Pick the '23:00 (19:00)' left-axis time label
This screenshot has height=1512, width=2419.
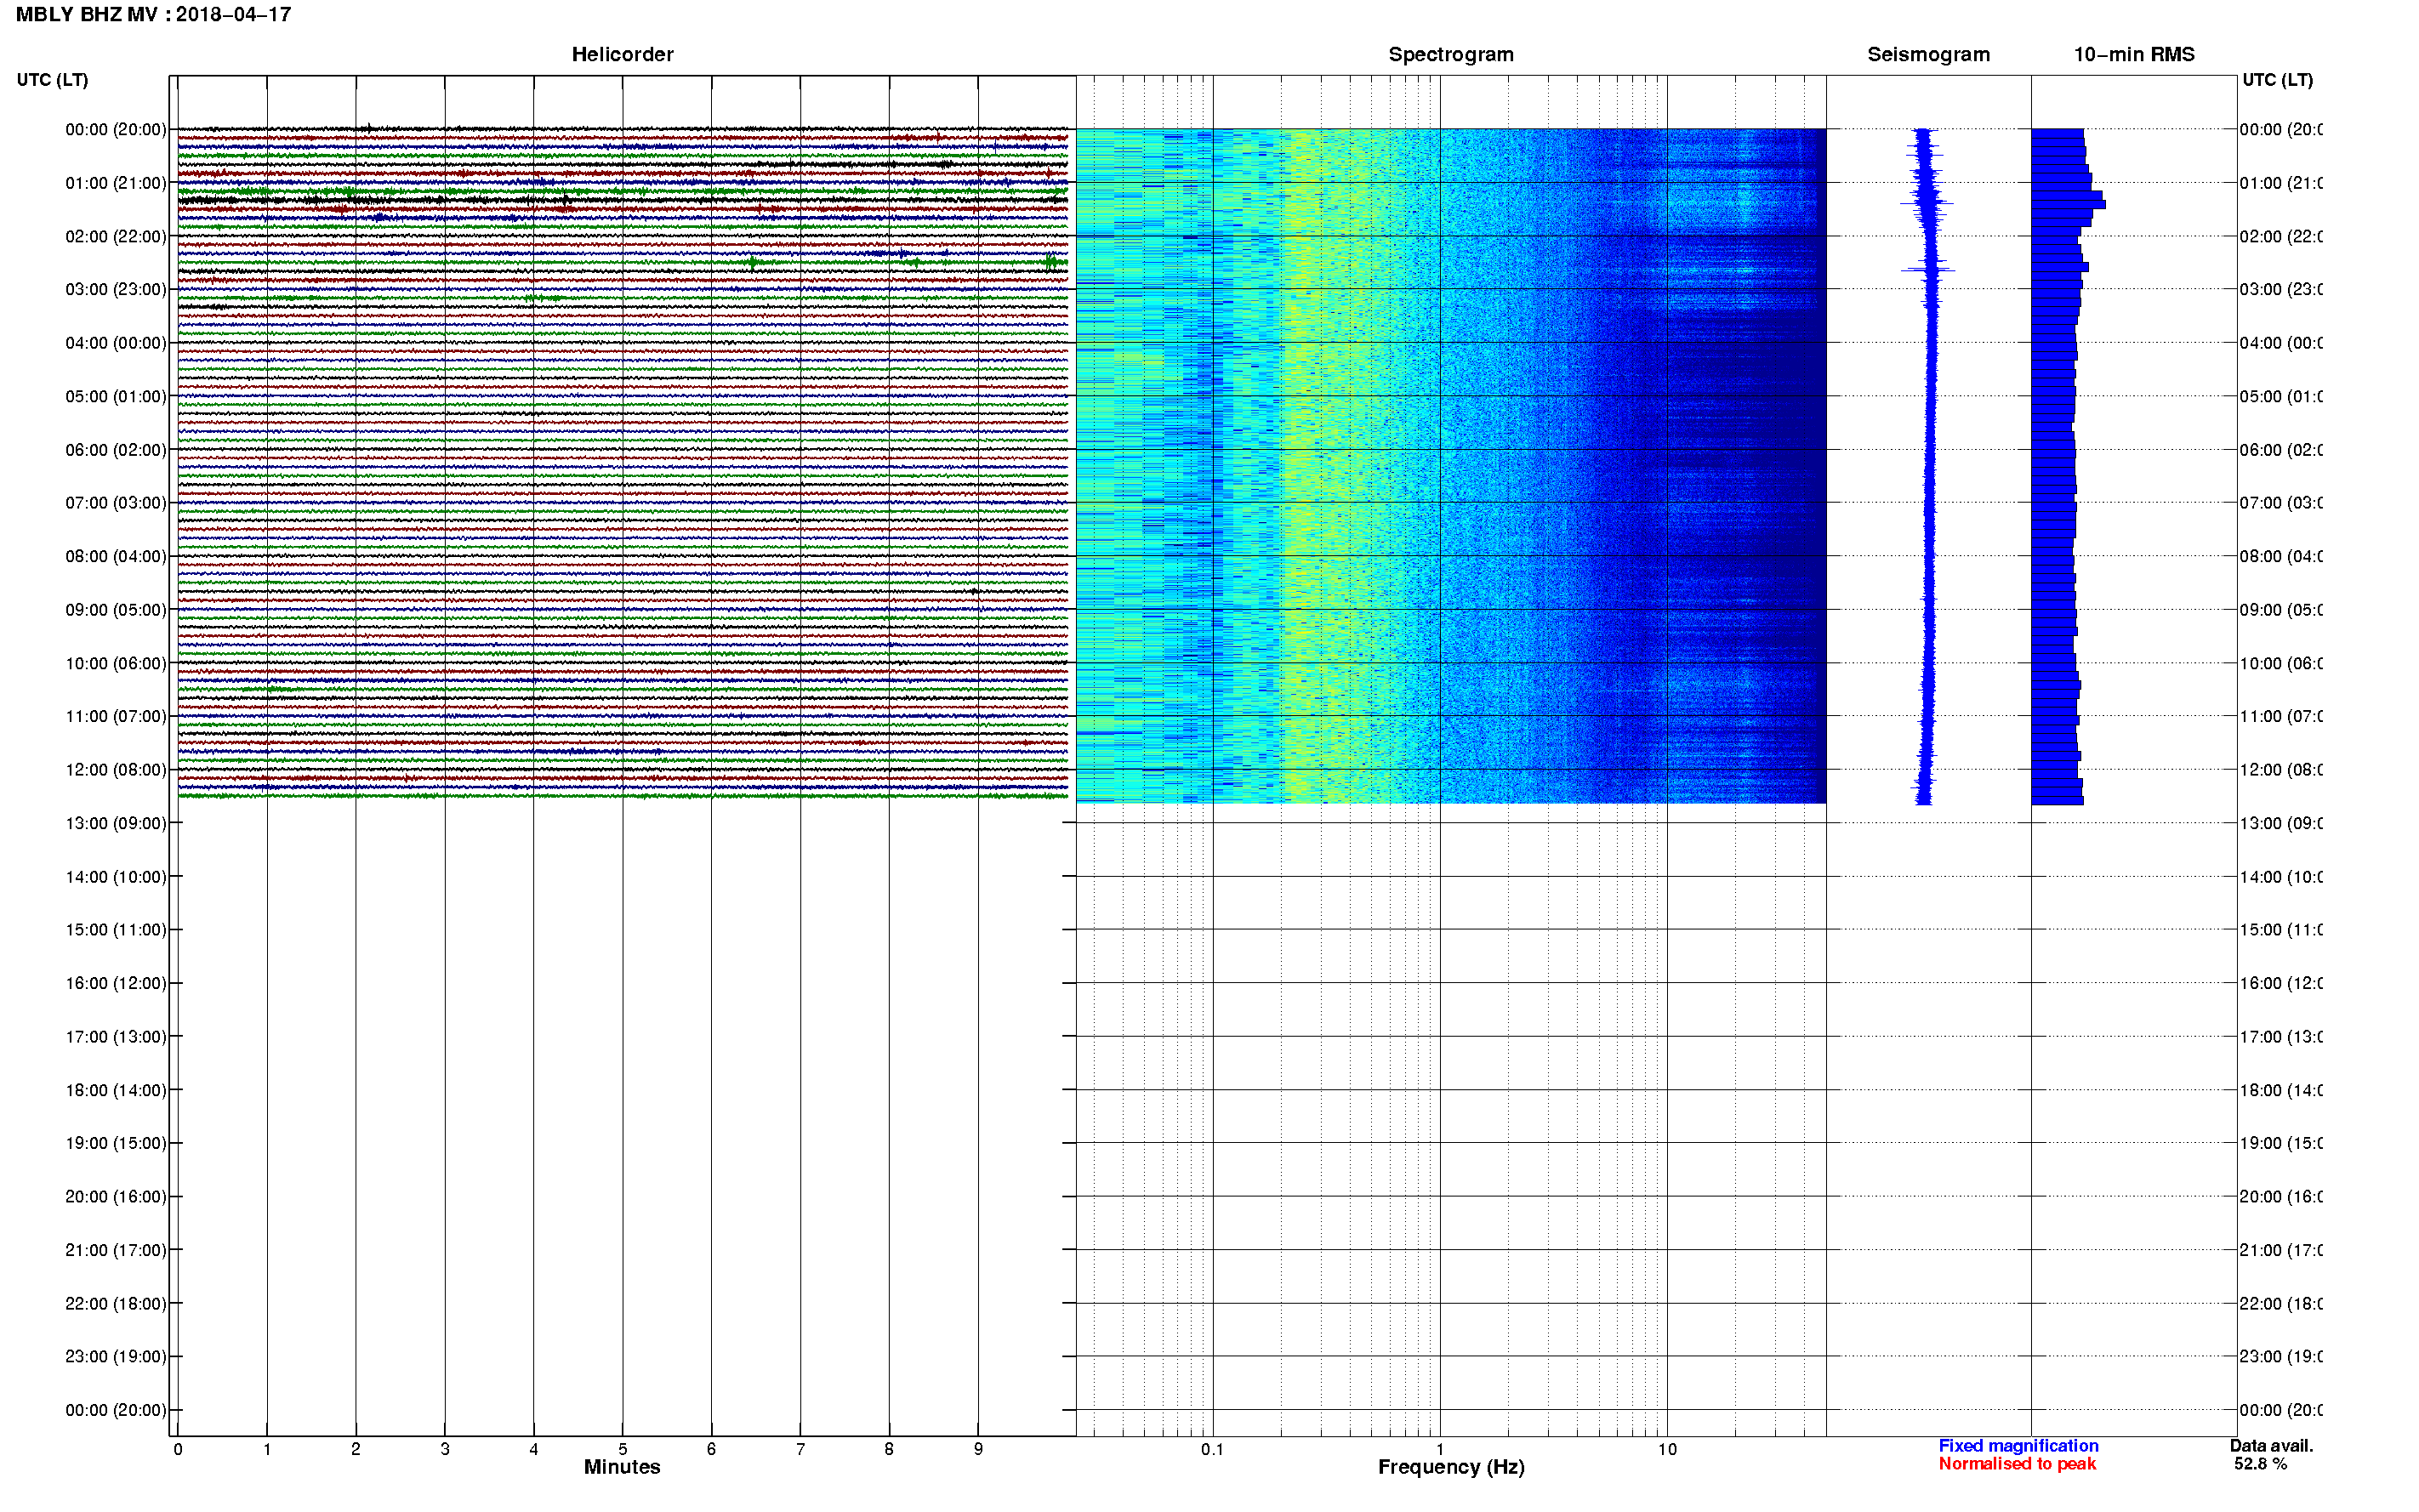coord(116,1357)
